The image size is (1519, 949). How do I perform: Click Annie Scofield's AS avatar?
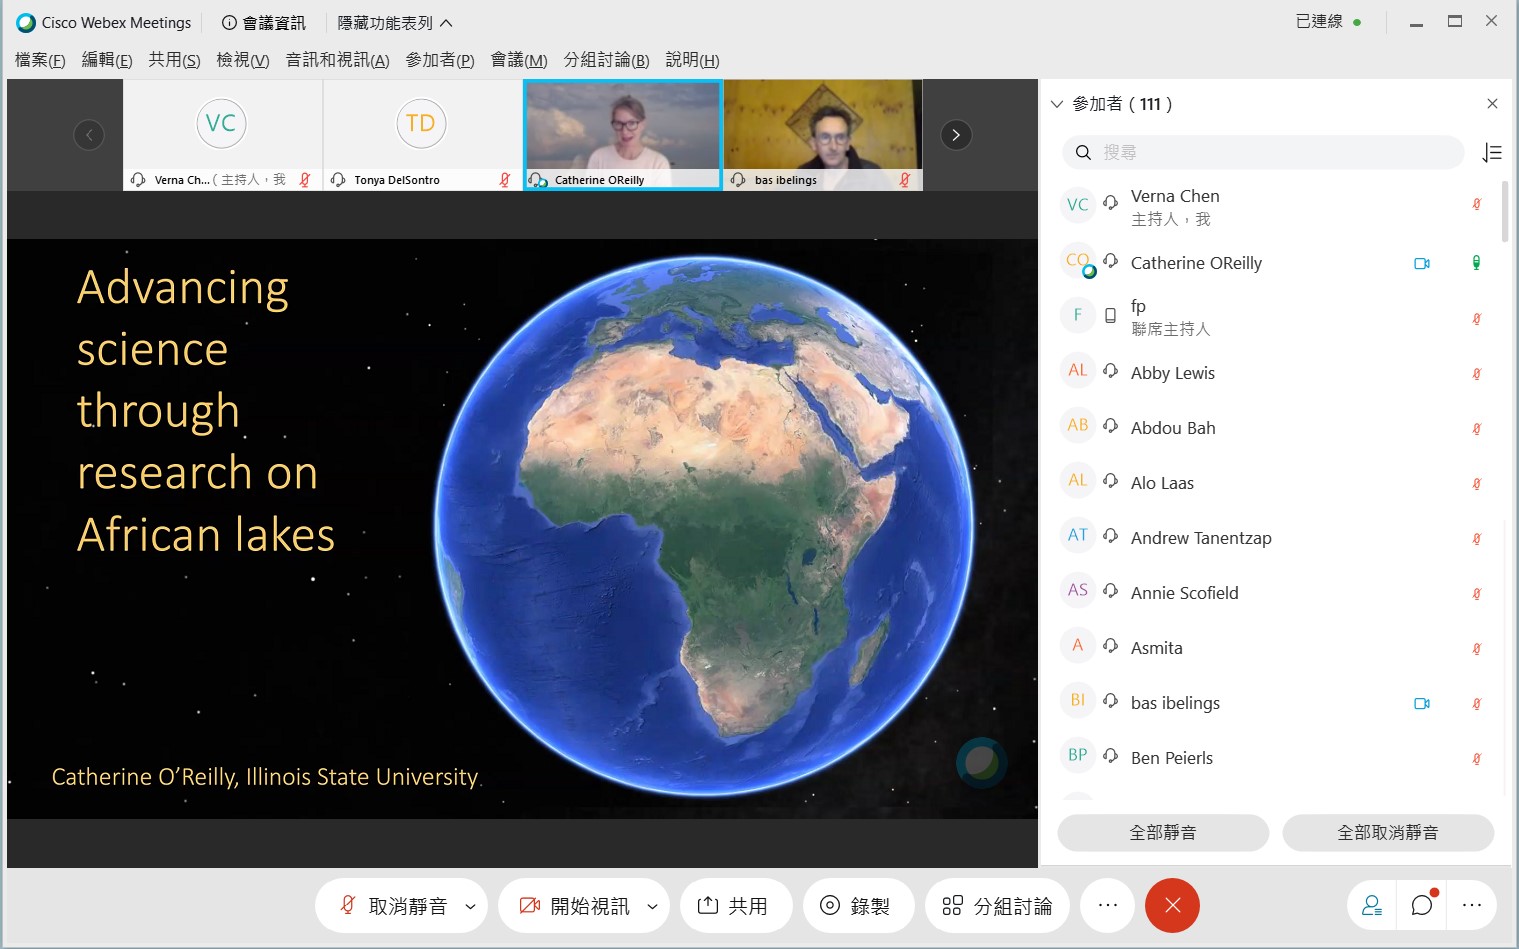1077,590
